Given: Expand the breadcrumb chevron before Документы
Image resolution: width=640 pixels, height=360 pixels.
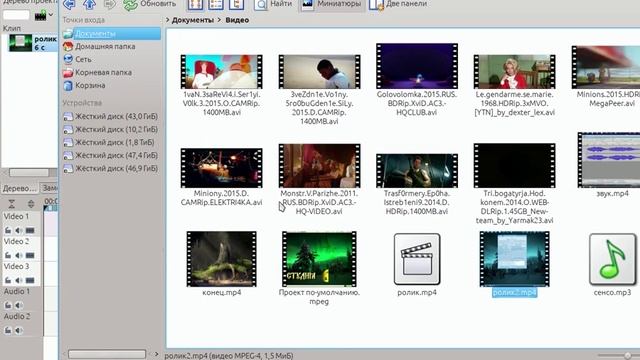Looking at the screenshot, I should 167,20.
